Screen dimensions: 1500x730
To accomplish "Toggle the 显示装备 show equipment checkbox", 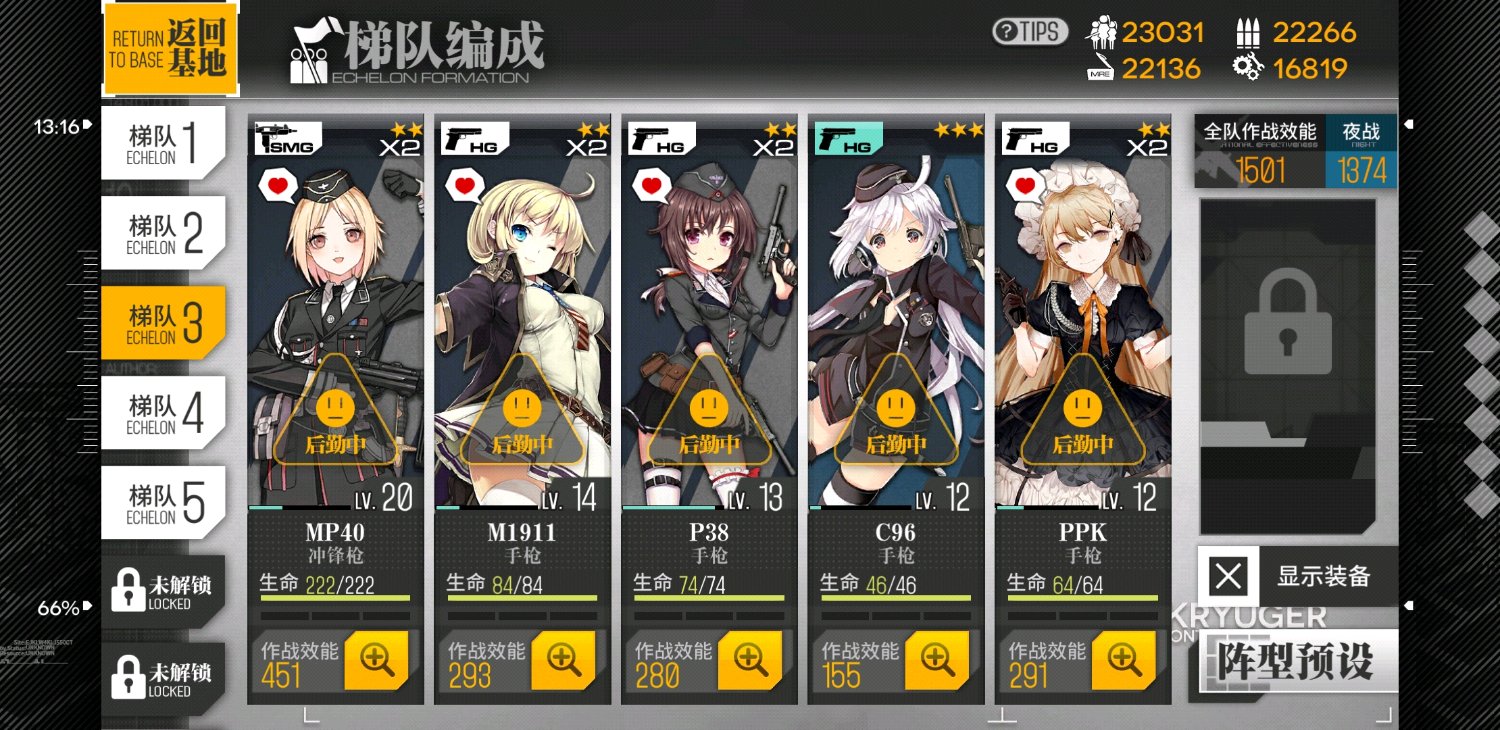I will click(x=1228, y=576).
